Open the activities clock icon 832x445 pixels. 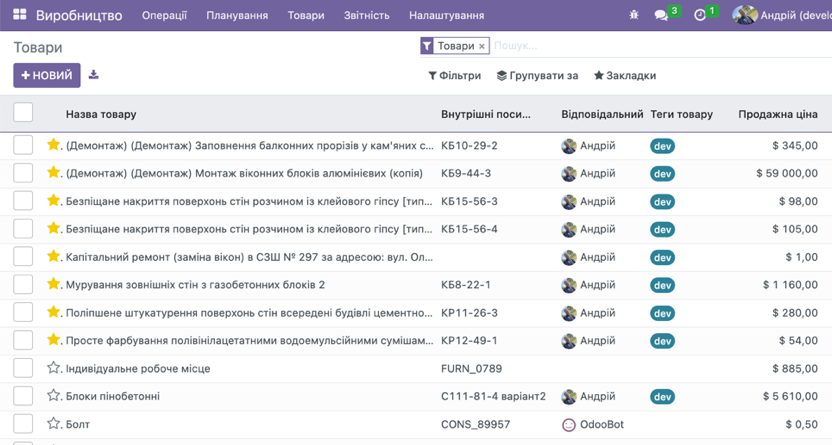[700, 15]
